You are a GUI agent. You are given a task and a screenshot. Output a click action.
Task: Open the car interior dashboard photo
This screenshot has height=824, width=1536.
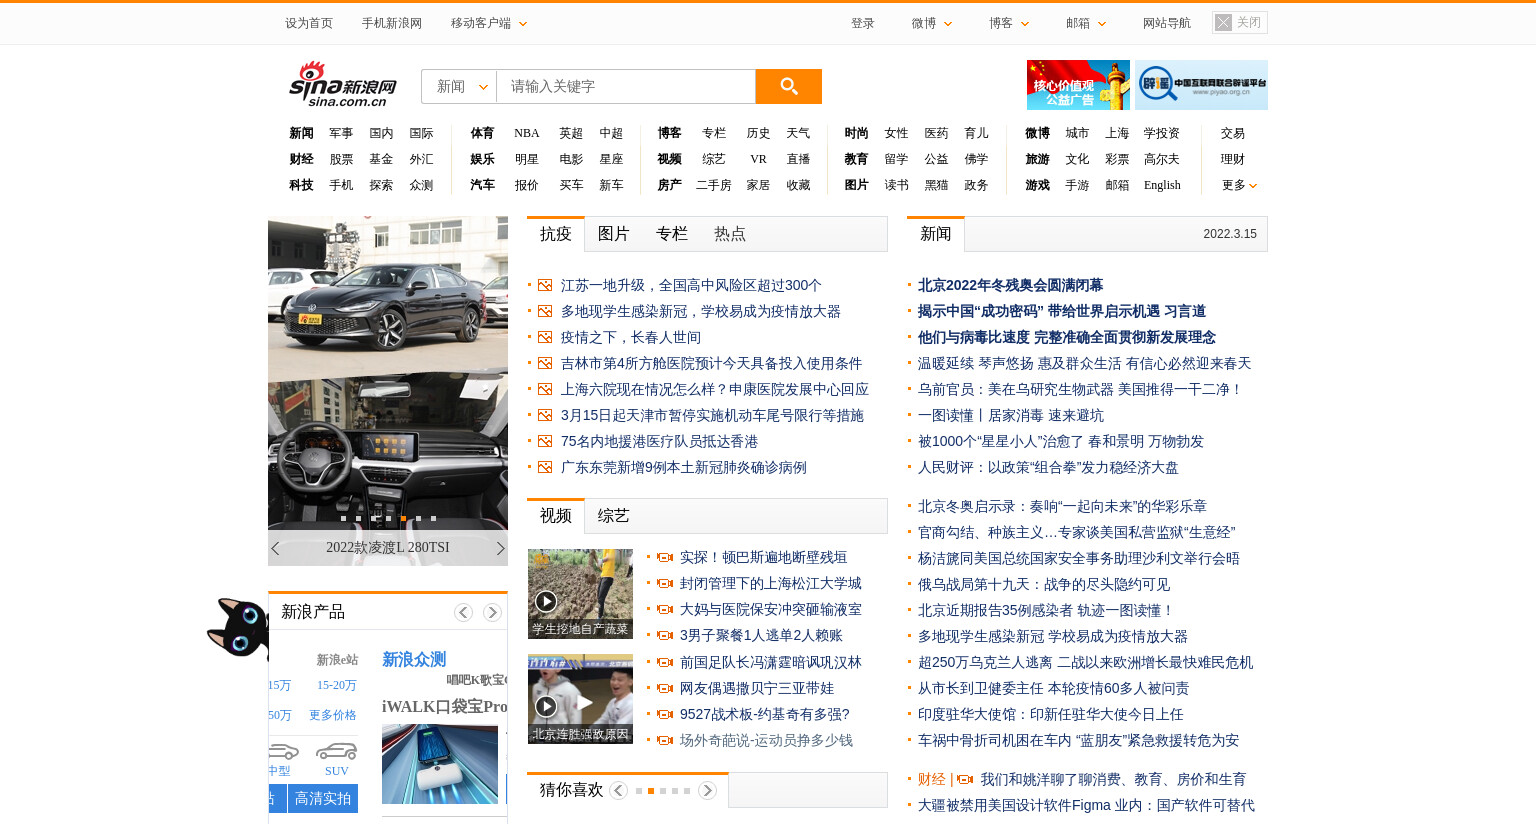click(388, 452)
